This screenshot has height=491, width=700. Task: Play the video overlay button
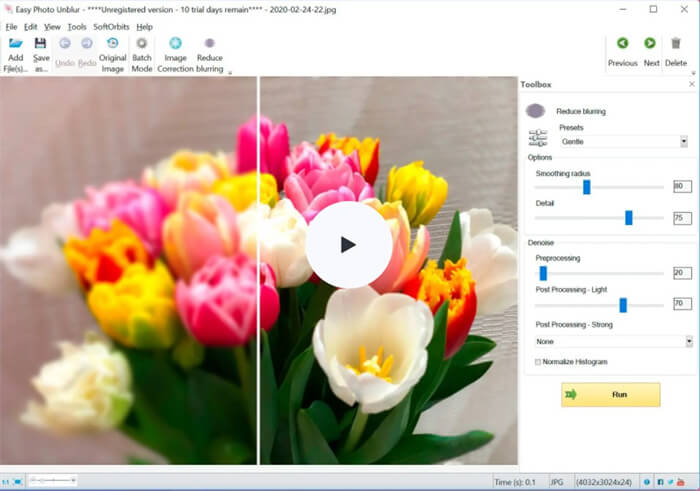[349, 245]
